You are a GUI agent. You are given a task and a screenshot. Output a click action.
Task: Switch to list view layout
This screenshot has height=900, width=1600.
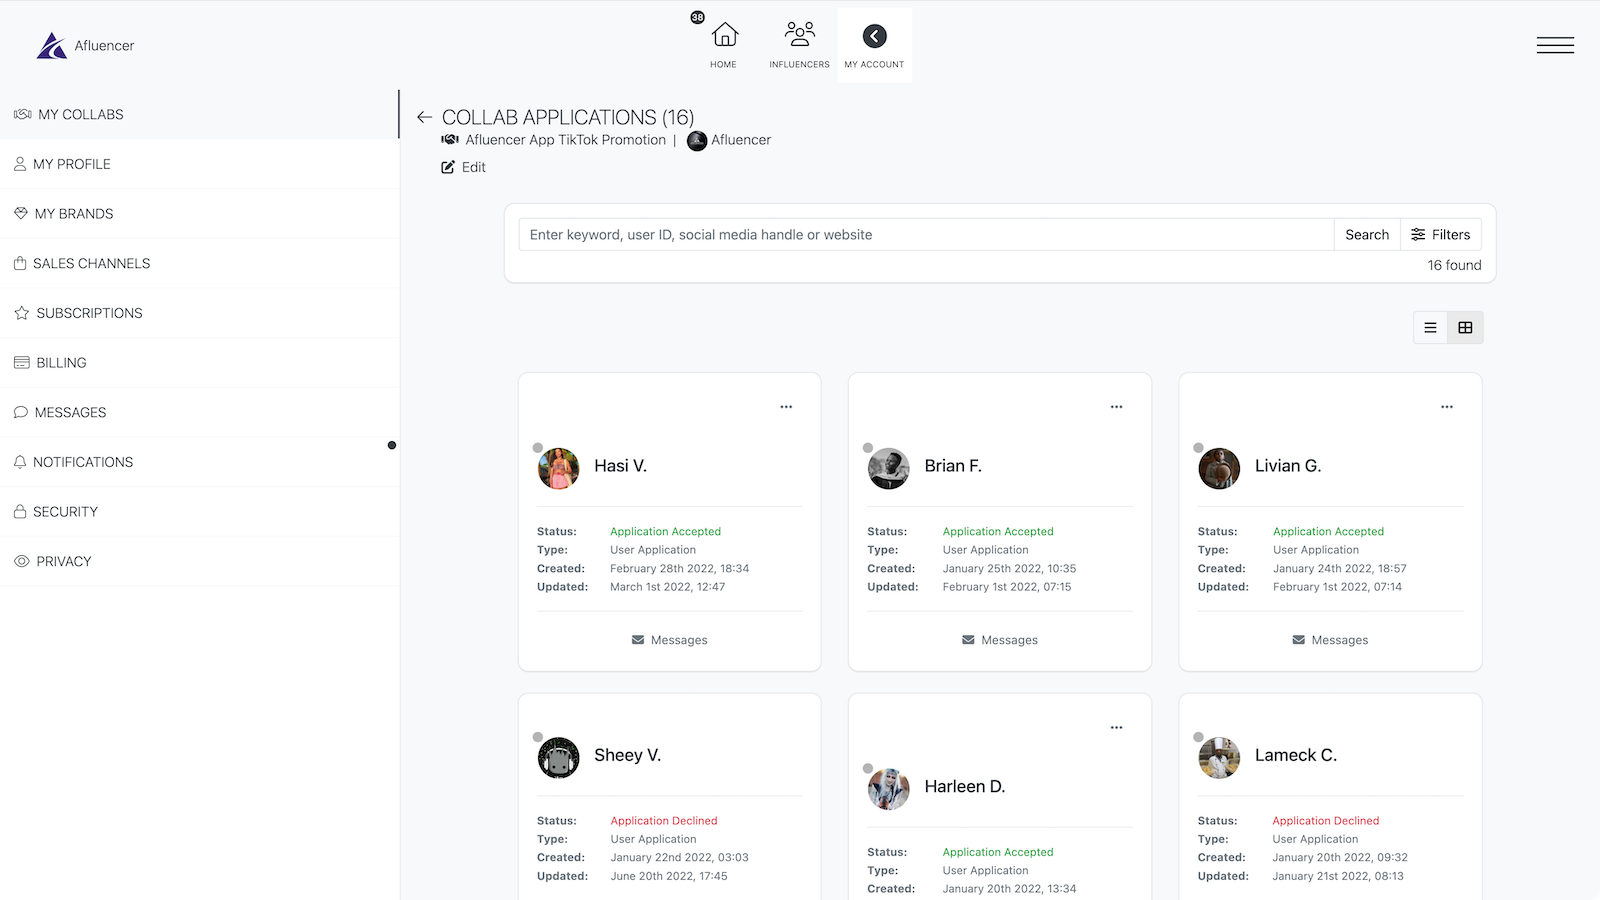pos(1430,328)
